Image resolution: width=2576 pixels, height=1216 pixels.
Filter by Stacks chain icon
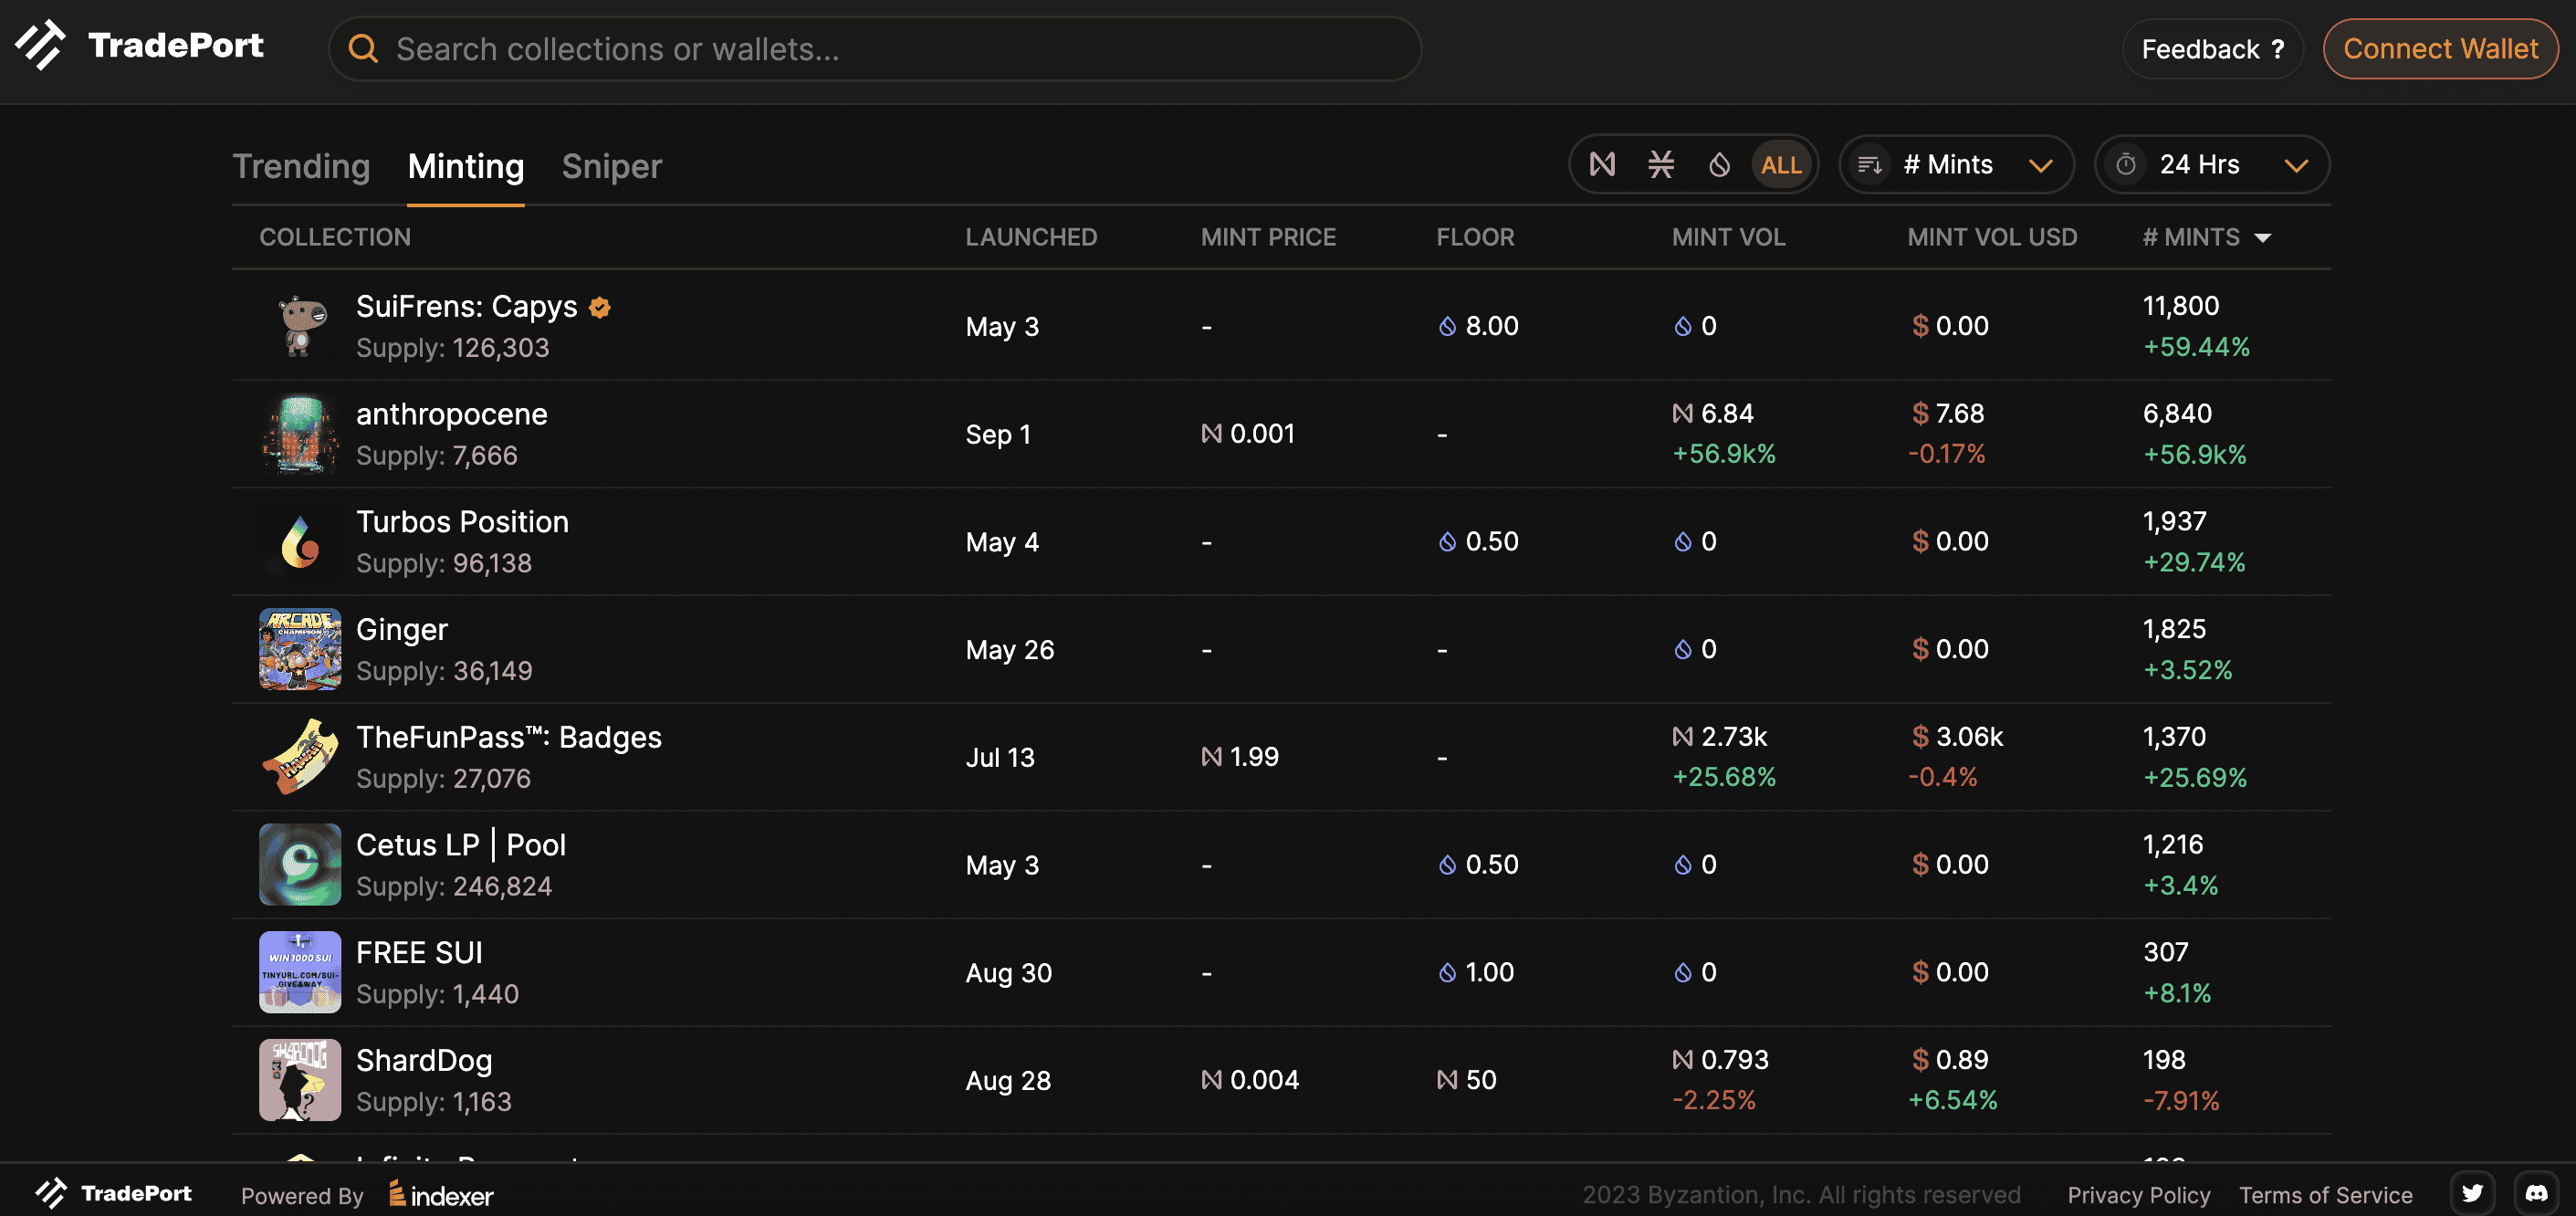pos(1661,164)
